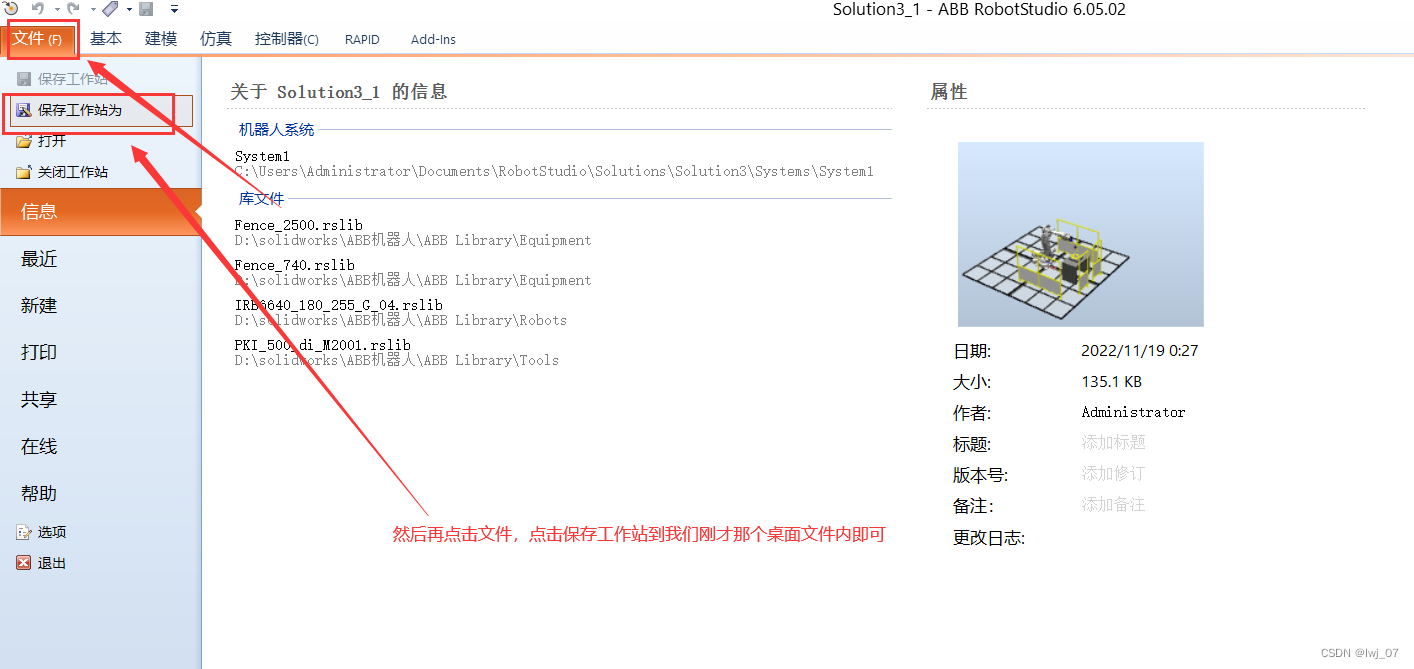
Task: Click the size value 135.1 KB
Action: [1111, 382]
